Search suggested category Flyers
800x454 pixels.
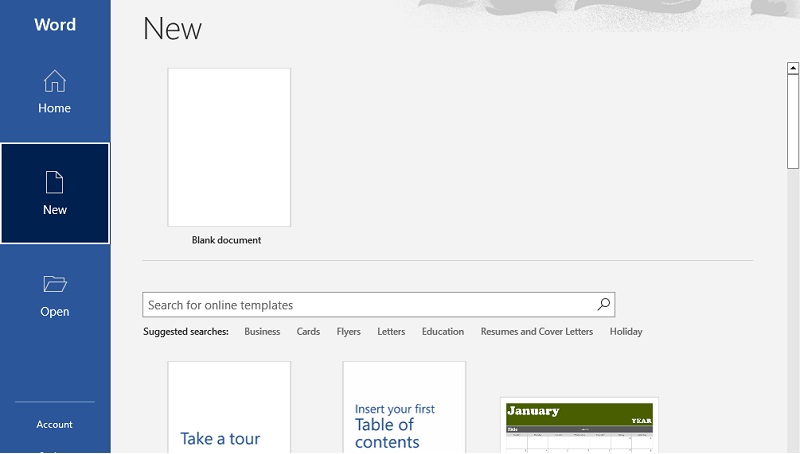point(348,332)
